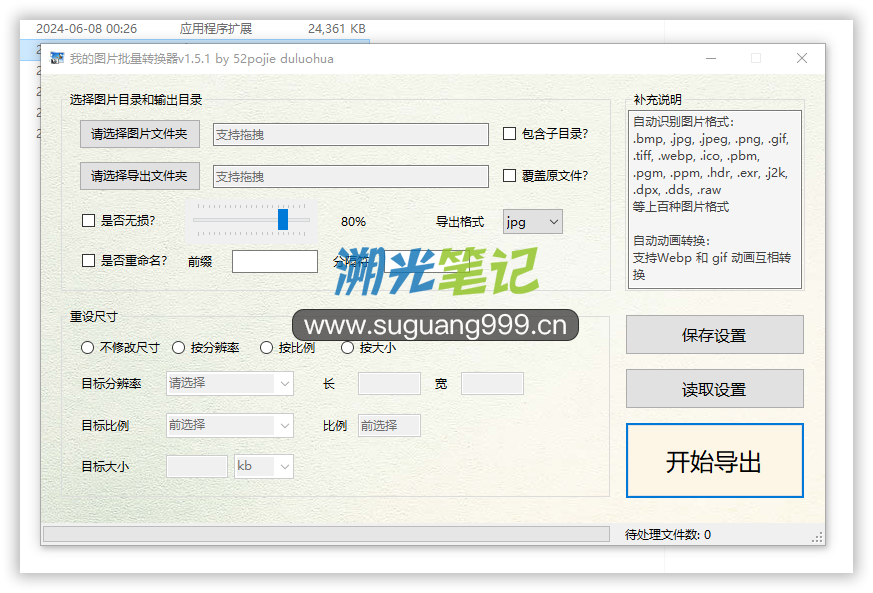The image size is (873, 593).
Task: Open 目标分辨率 dropdown
Action: (230, 384)
